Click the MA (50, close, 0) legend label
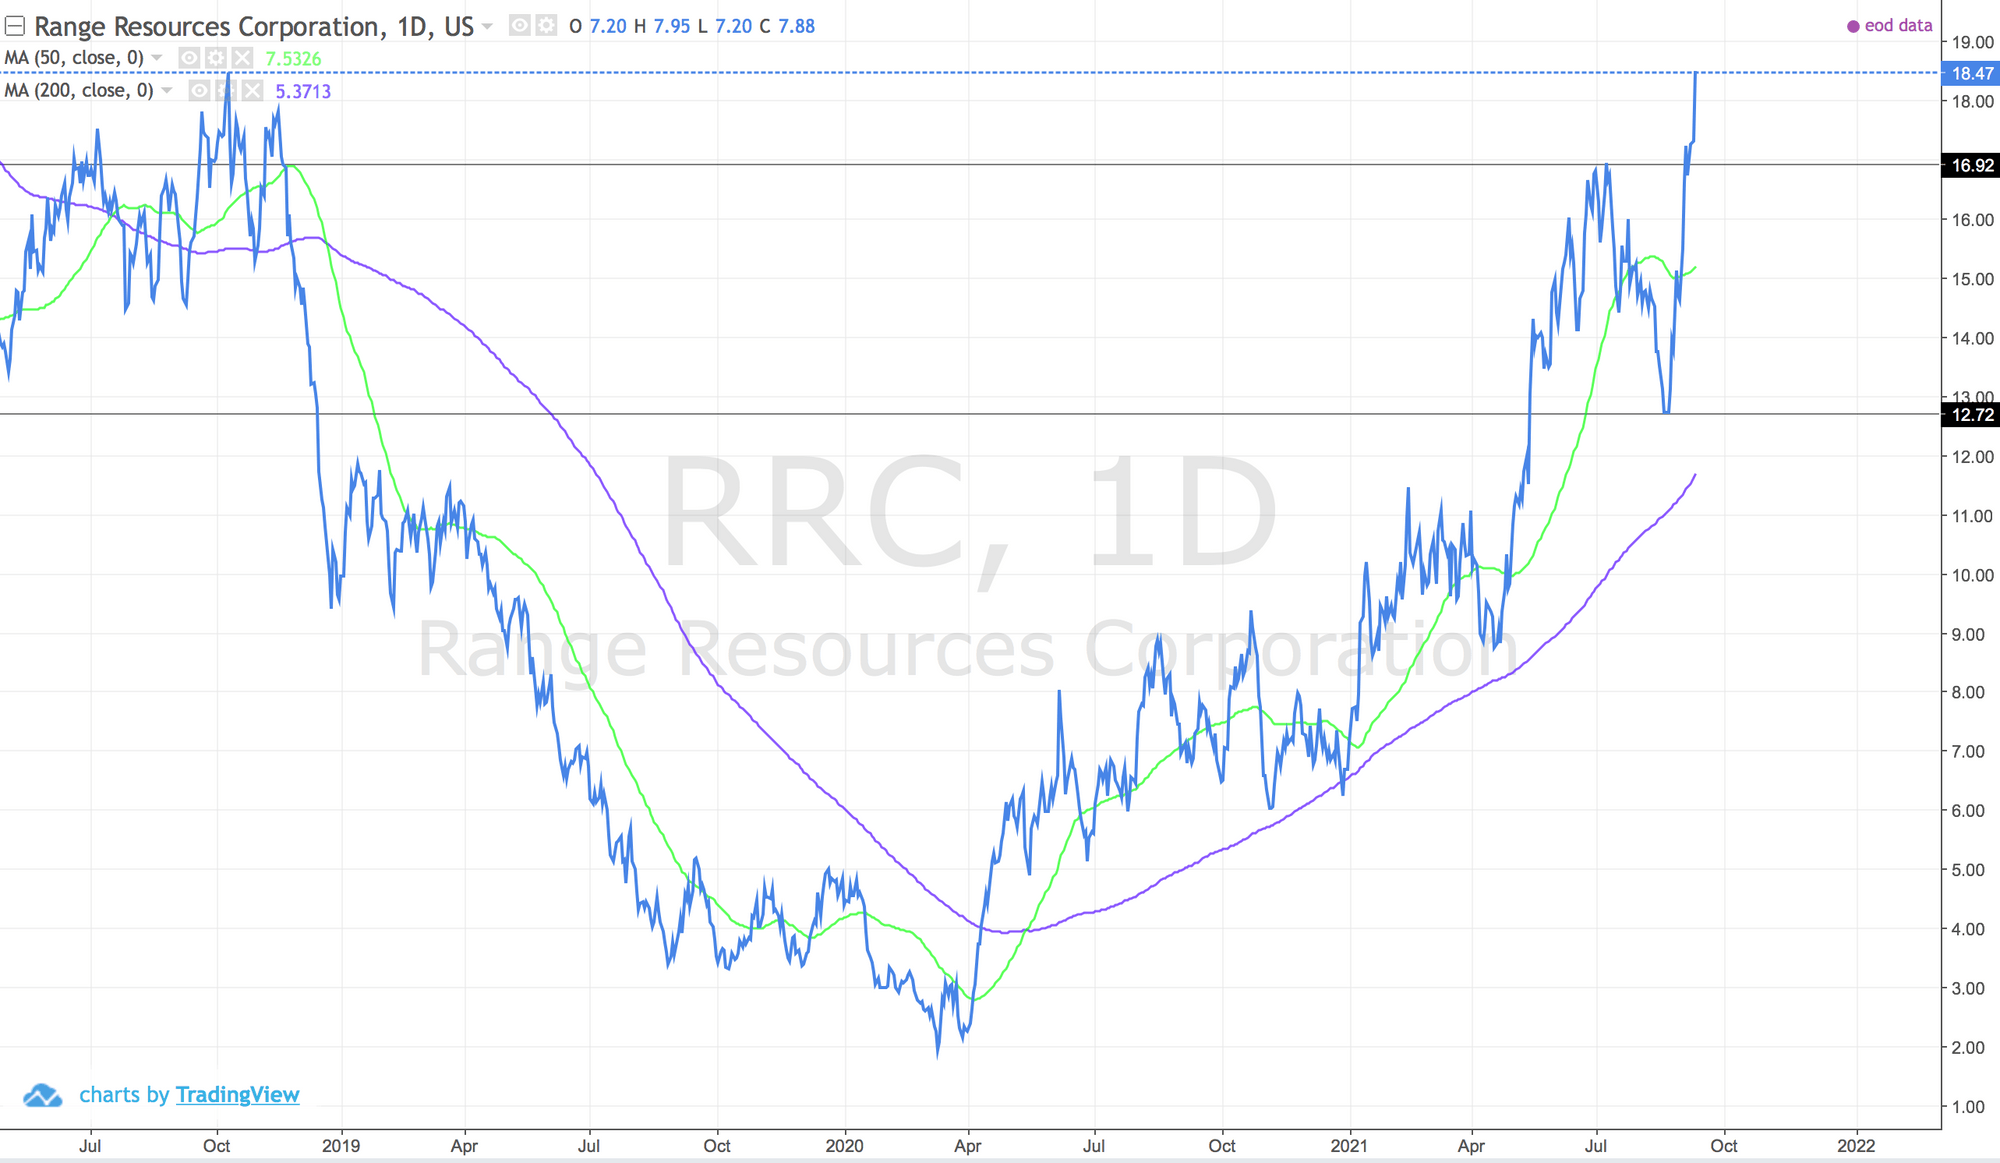This screenshot has width=2000, height=1163. pyautogui.click(x=74, y=58)
